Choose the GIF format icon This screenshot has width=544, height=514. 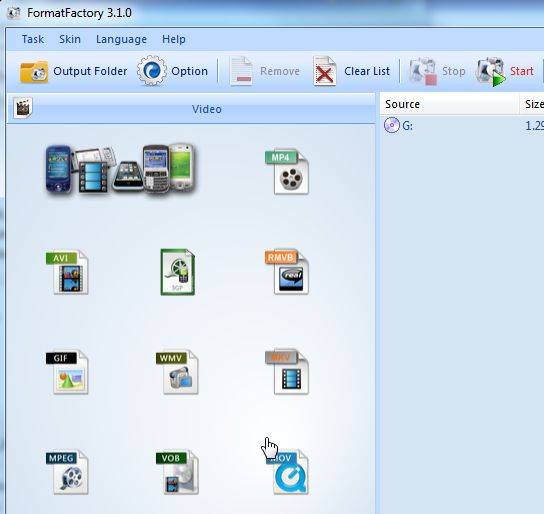coord(67,372)
